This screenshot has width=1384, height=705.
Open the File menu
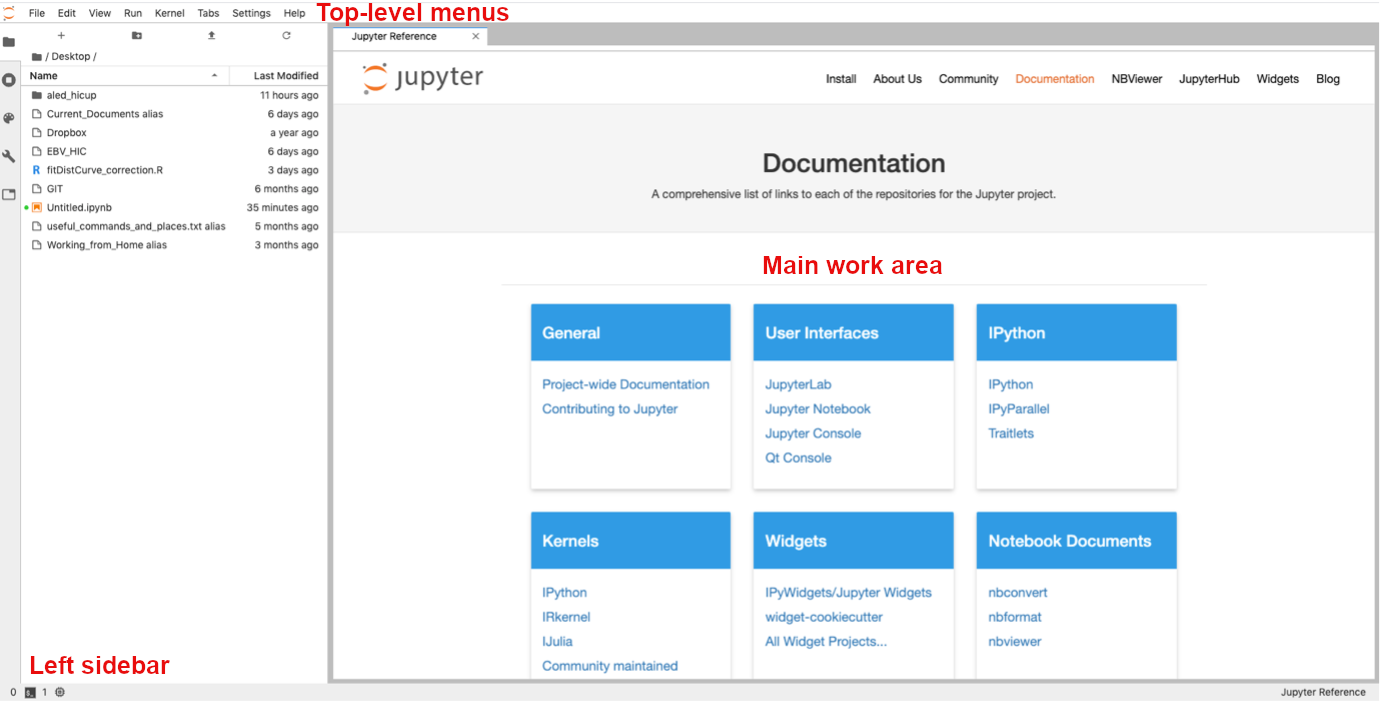37,14
